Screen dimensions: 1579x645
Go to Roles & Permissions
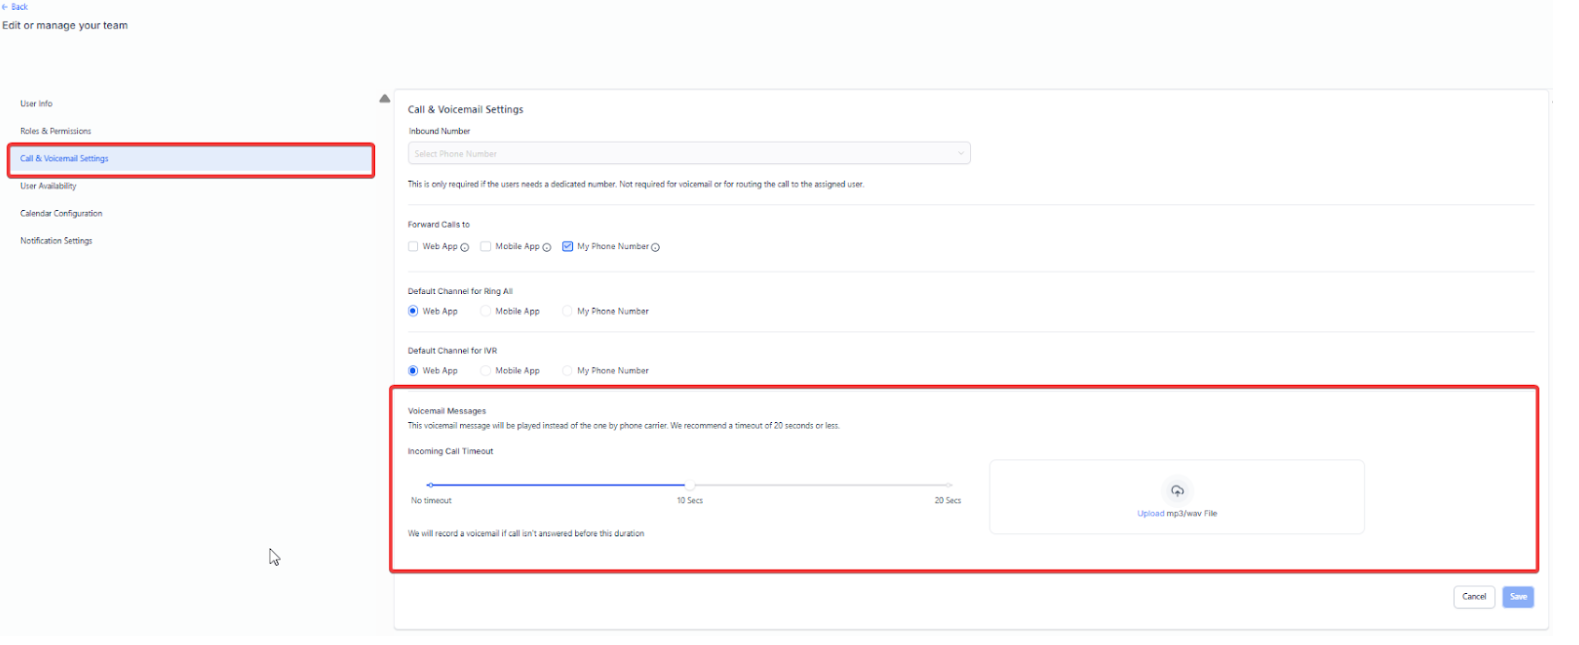[56, 131]
